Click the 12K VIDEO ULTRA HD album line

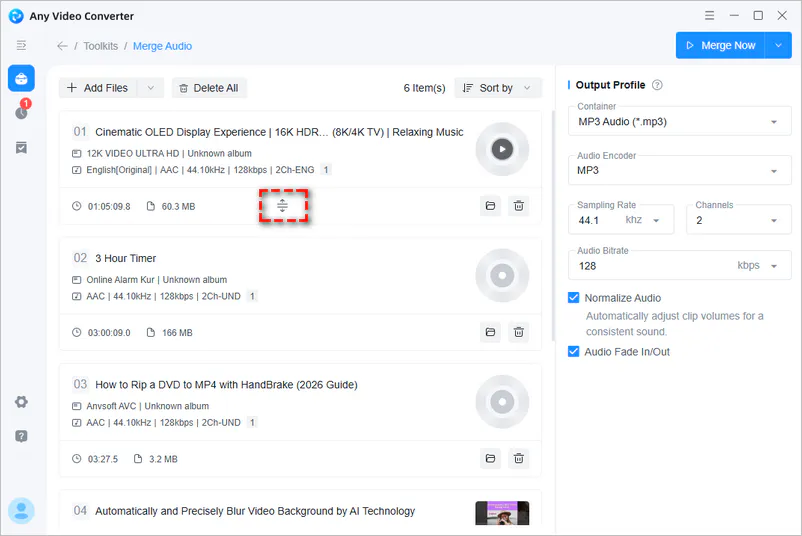169,153
